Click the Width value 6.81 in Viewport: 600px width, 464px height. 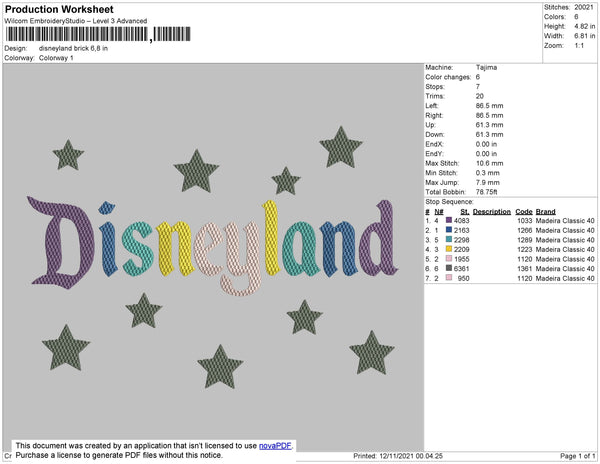(585, 36)
